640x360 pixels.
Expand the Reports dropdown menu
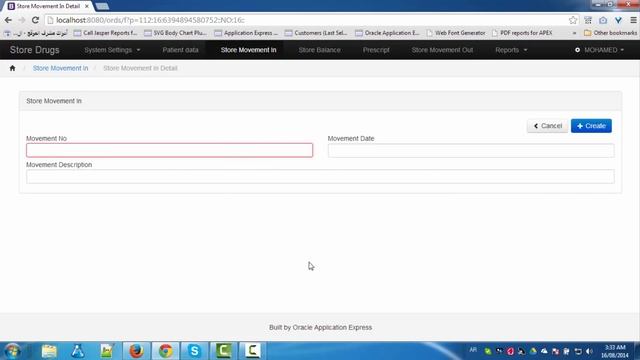tap(511, 50)
